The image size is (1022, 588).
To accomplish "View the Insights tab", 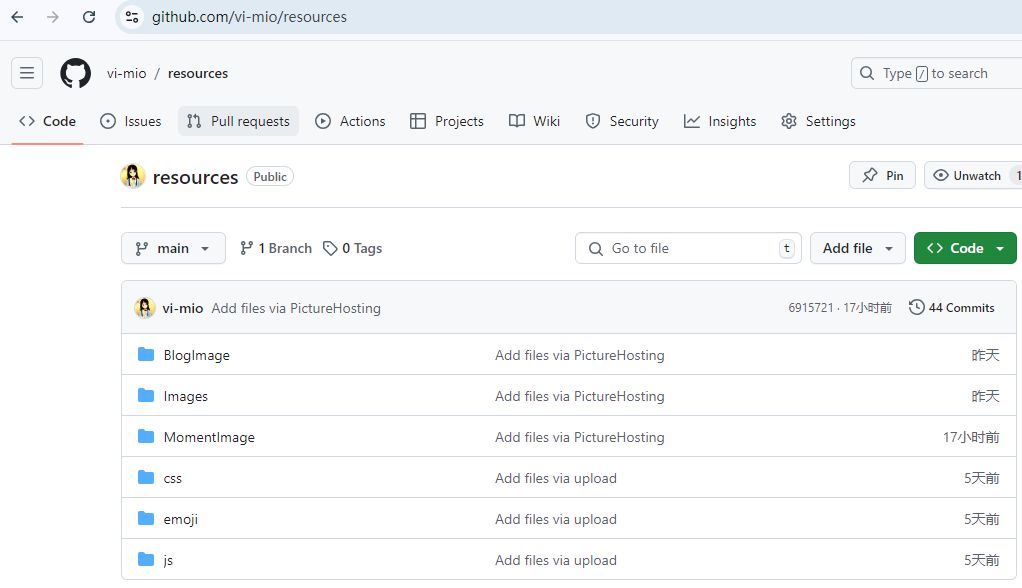I will [720, 121].
